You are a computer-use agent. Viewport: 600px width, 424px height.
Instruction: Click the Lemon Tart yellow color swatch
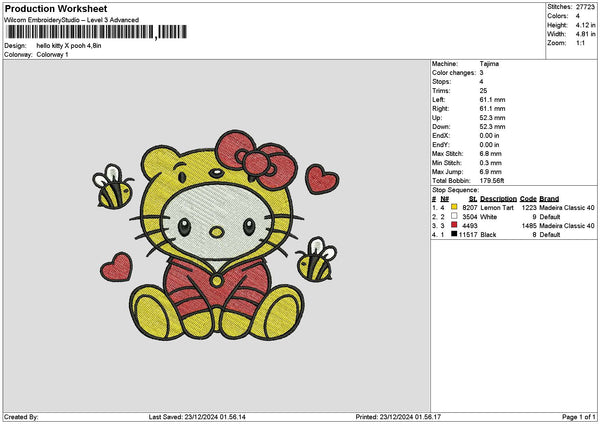click(x=454, y=207)
